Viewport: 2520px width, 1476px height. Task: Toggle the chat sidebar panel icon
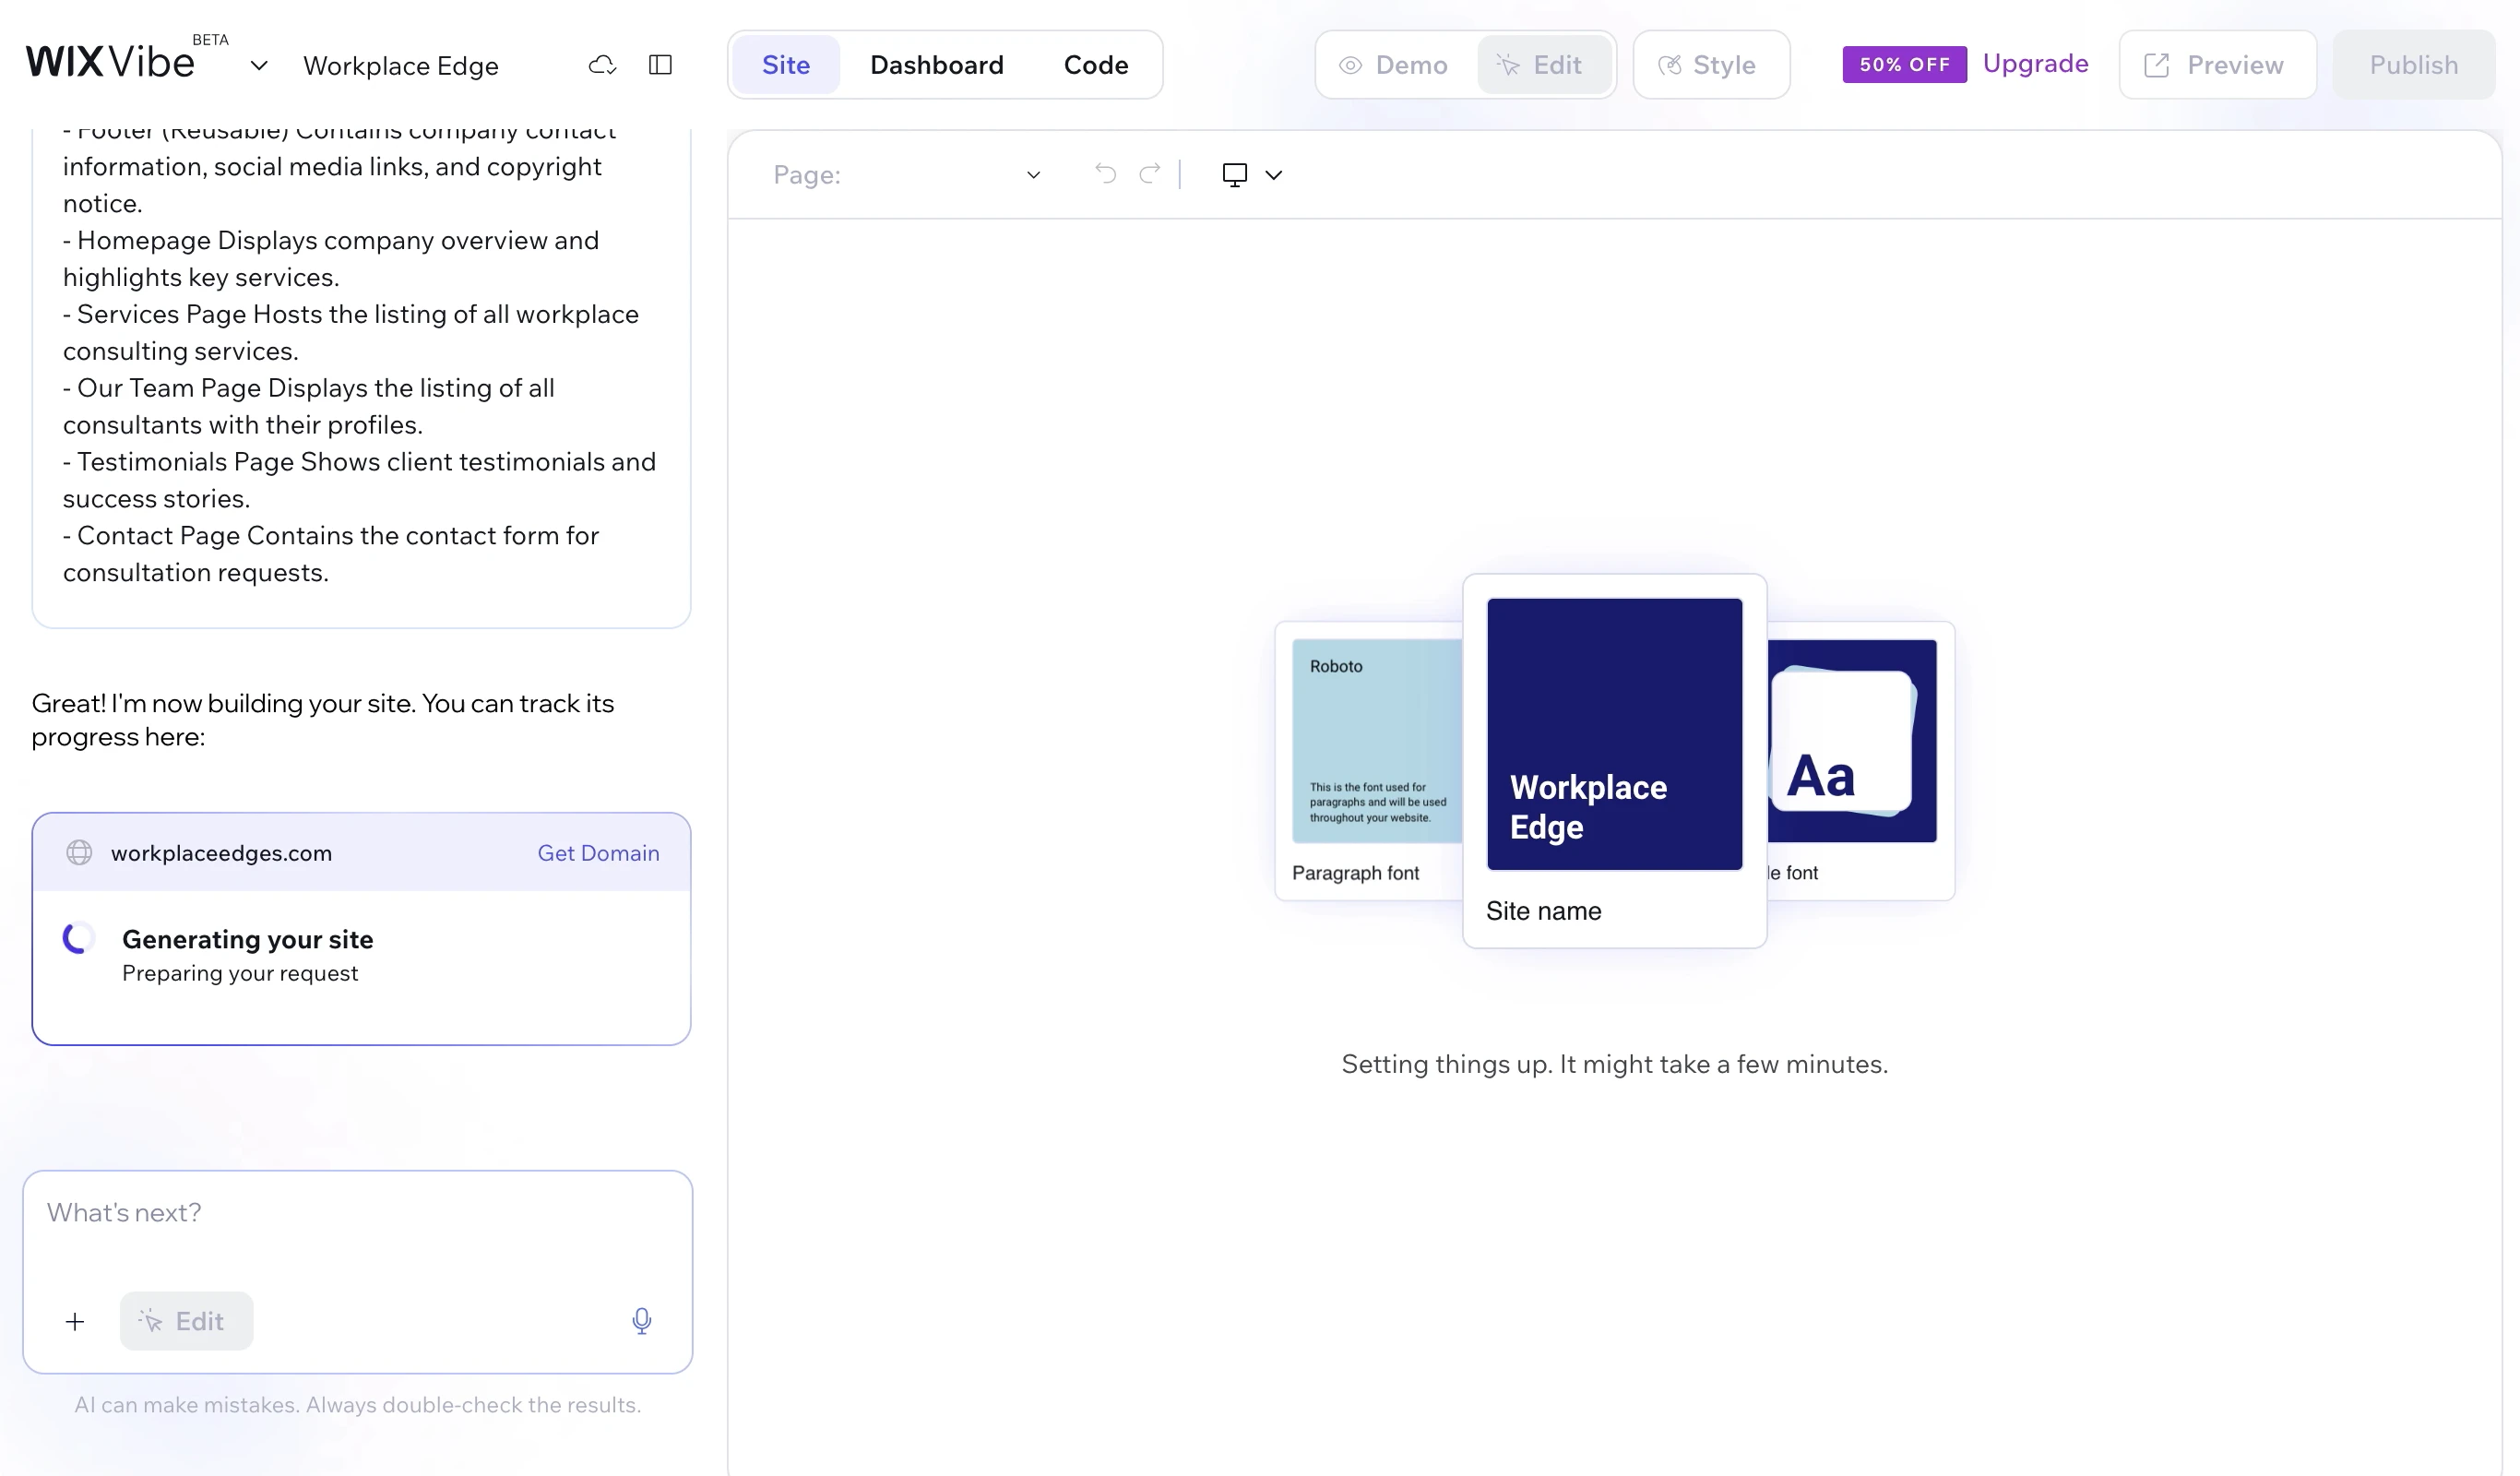pos(660,64)
